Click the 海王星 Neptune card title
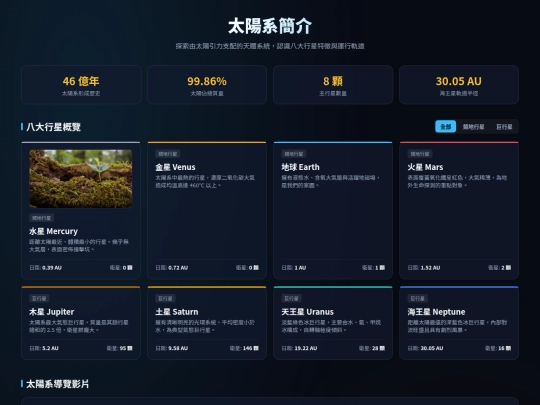The width and height of the screenshot is (540, 405). [x=436, y=312]
